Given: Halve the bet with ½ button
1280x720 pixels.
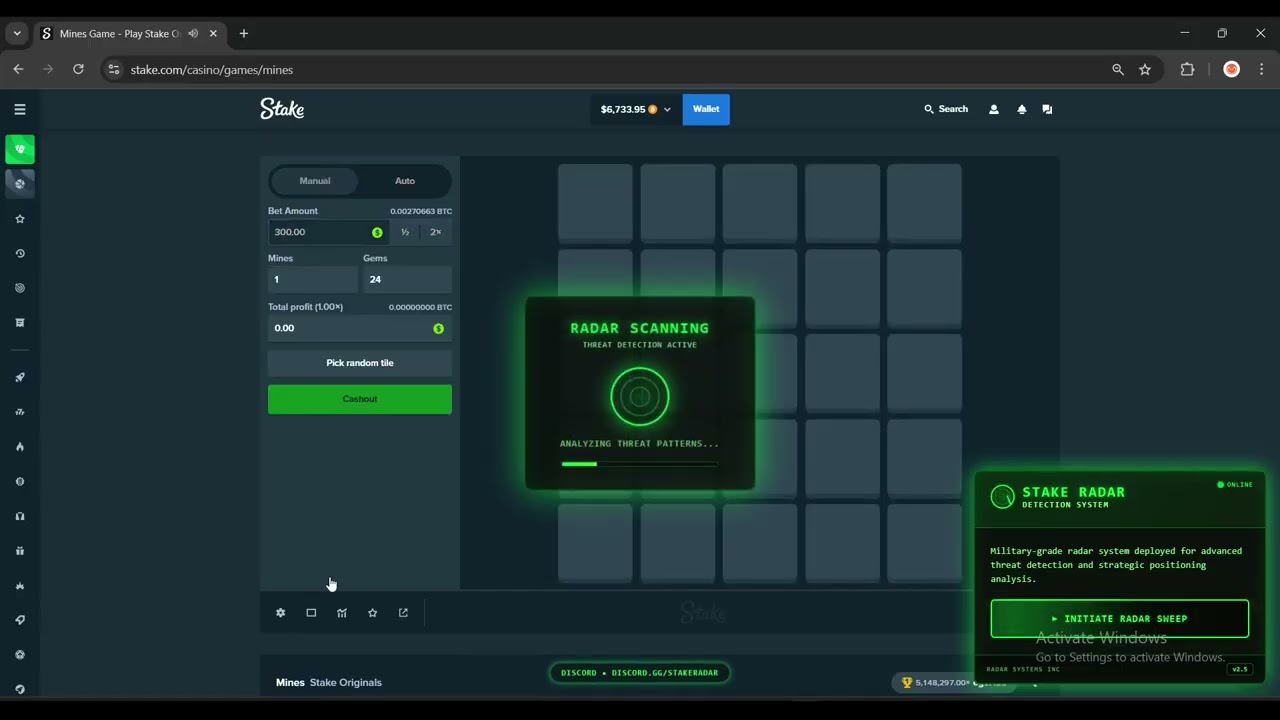Looking at the screenshot, I should click(x=405, y=232).
